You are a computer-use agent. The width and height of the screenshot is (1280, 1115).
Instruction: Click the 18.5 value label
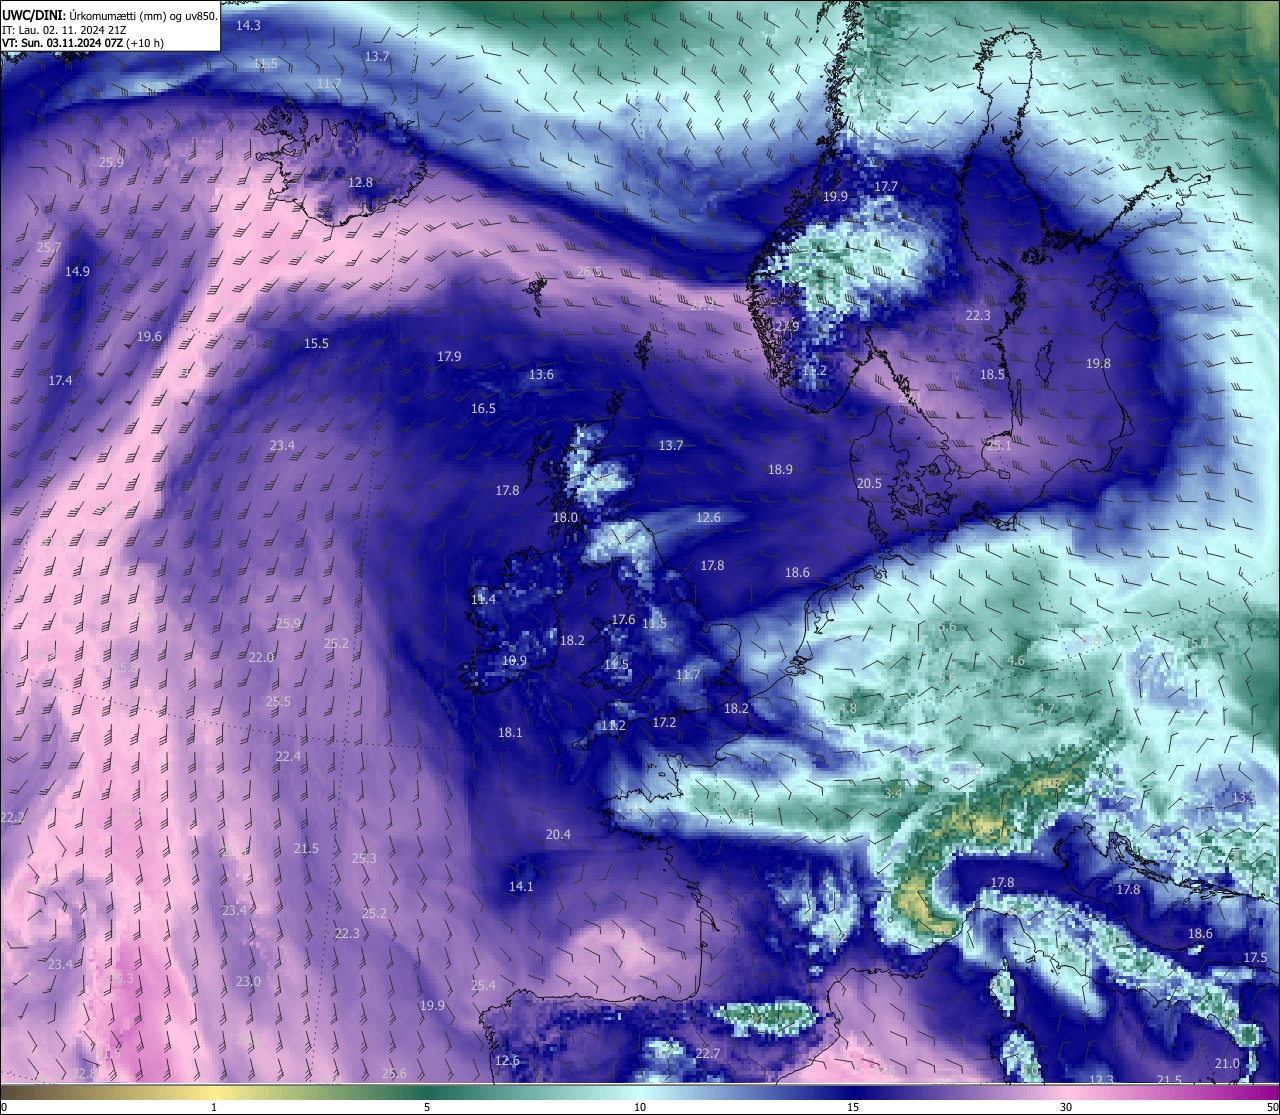[992, 374]
